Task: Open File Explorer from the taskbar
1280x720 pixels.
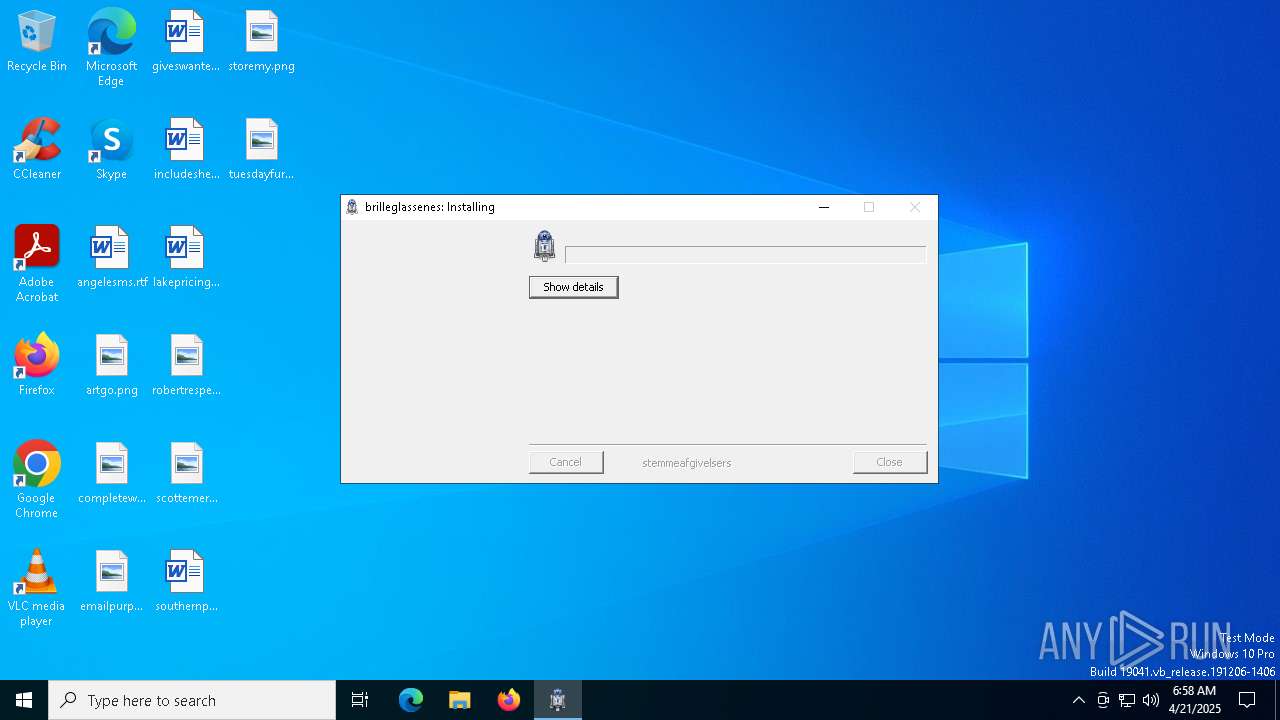Action: click(460, 700)
